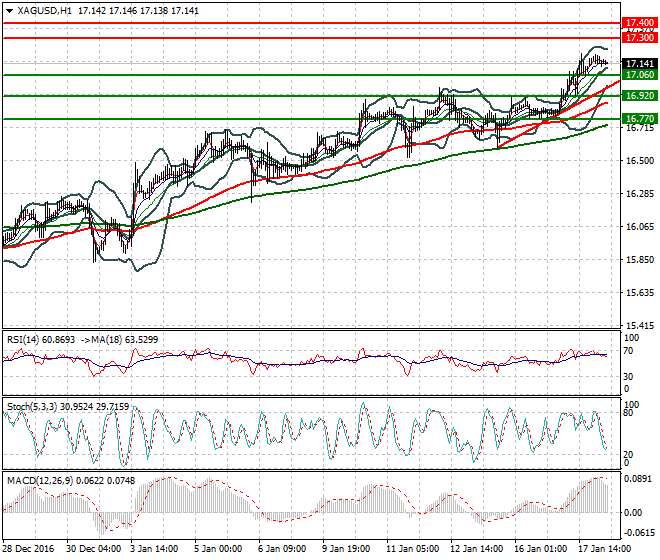Click the RSI(14) 60.8693 indicator label
Image resolution: width=660 pixels, height=560 pixels.
point(41,339)
